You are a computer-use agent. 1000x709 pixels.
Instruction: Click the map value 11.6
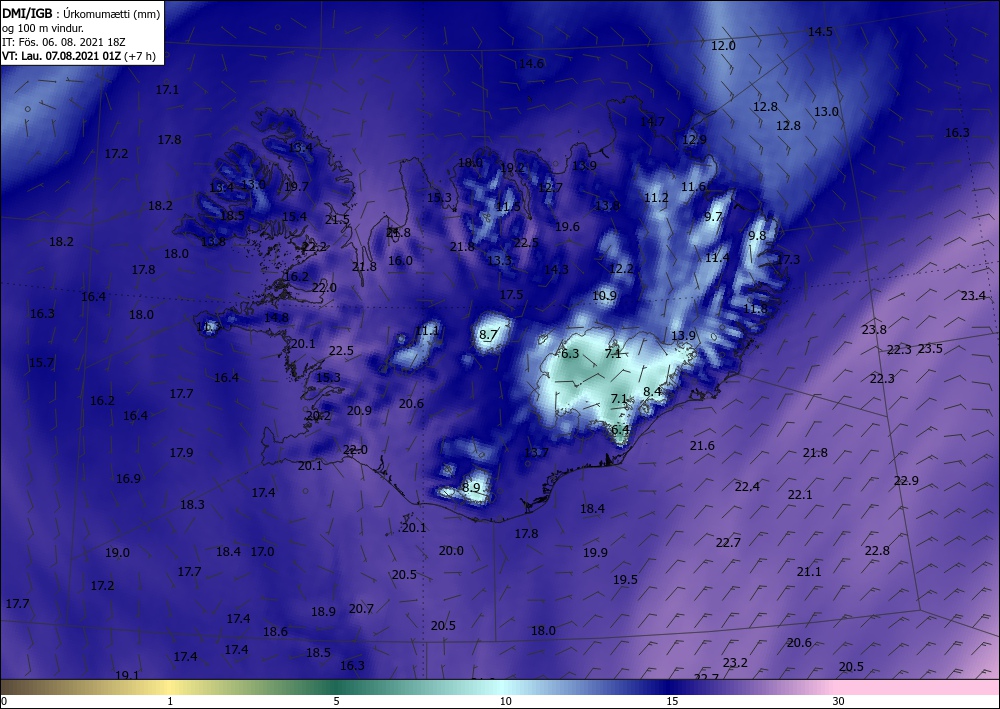click(693, 186)
